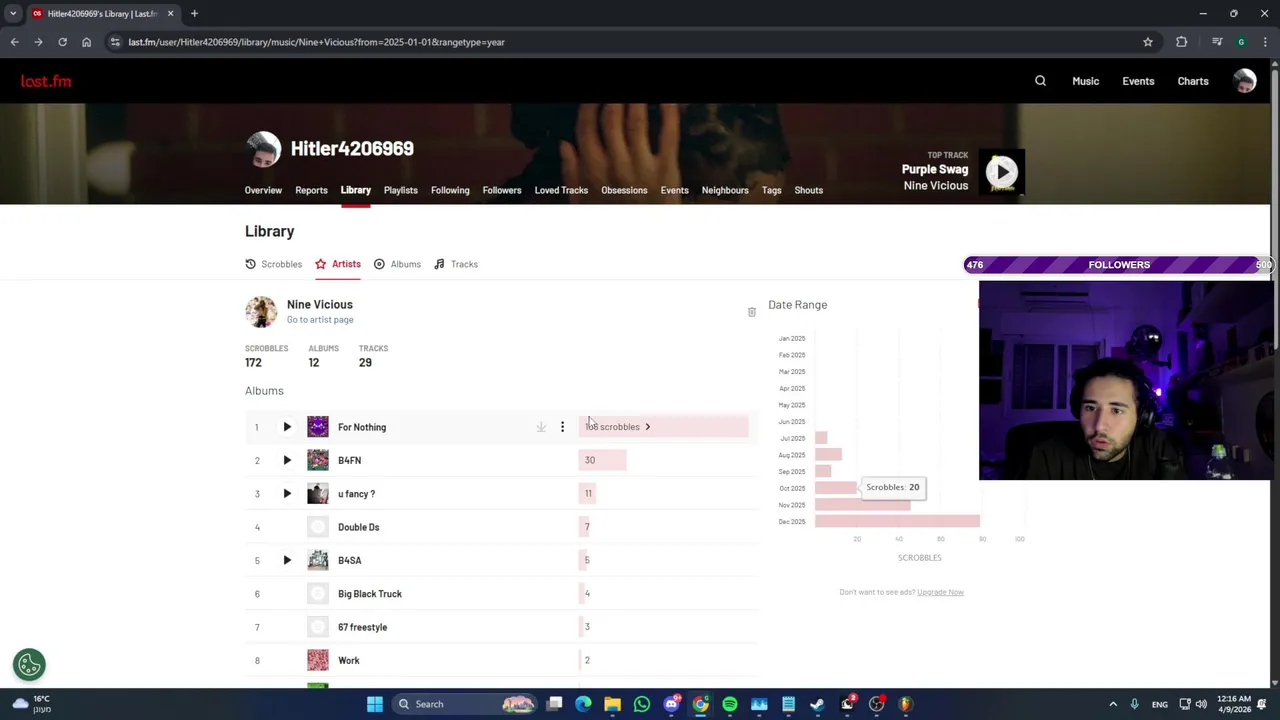Open the browser extensions puzzle icon
Screen dimensions: 1280x720
pos(1181,42)
